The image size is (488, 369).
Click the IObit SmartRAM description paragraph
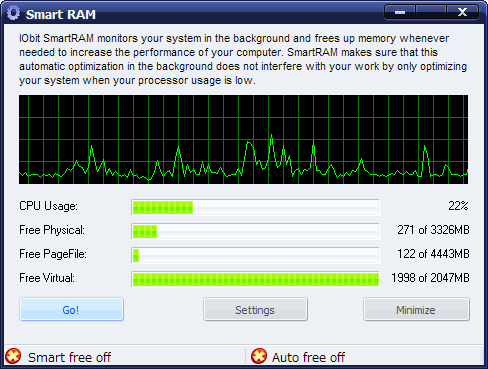point(243,59)
